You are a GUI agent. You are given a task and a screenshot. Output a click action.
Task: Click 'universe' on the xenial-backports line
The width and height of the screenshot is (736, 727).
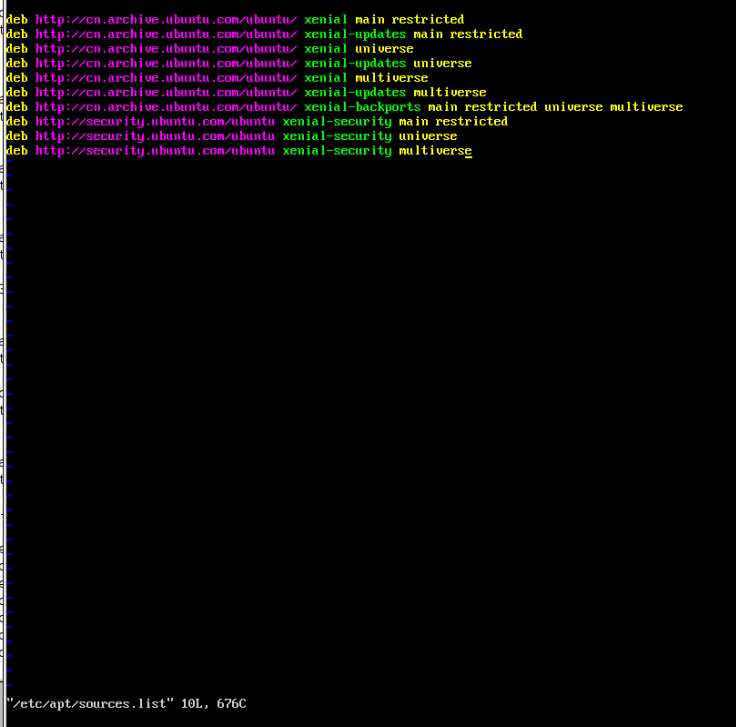point(573,107)
